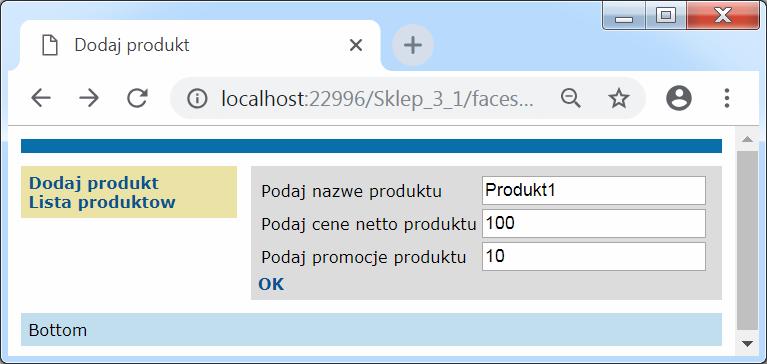Click the scrollbar down arrow
The image size is (767, 364).
tap(747, 344)
